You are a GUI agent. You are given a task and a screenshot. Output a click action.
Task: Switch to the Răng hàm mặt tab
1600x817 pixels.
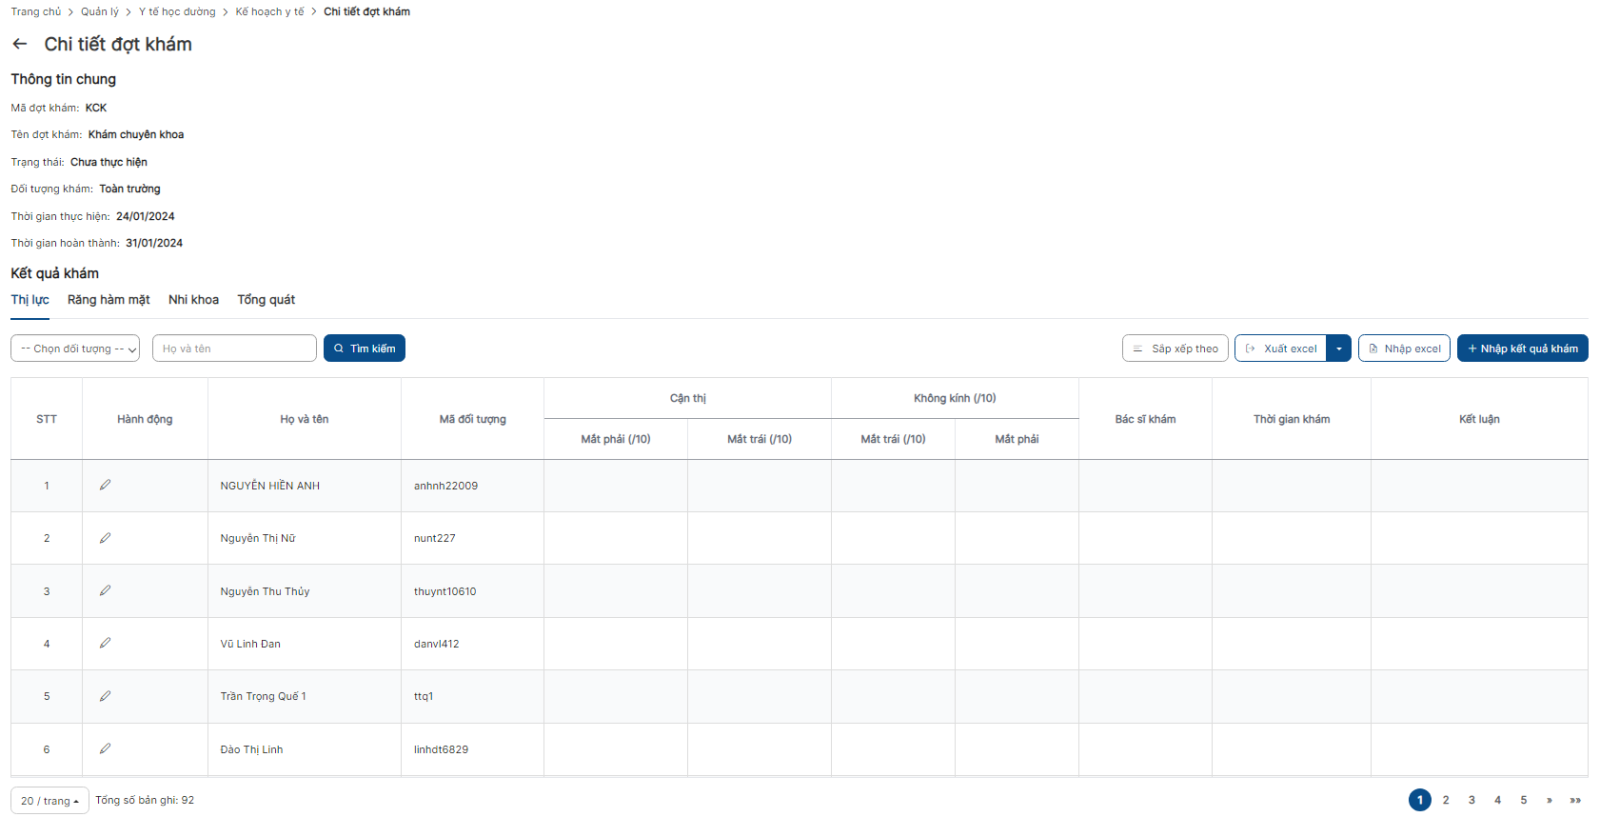point(108,300)
